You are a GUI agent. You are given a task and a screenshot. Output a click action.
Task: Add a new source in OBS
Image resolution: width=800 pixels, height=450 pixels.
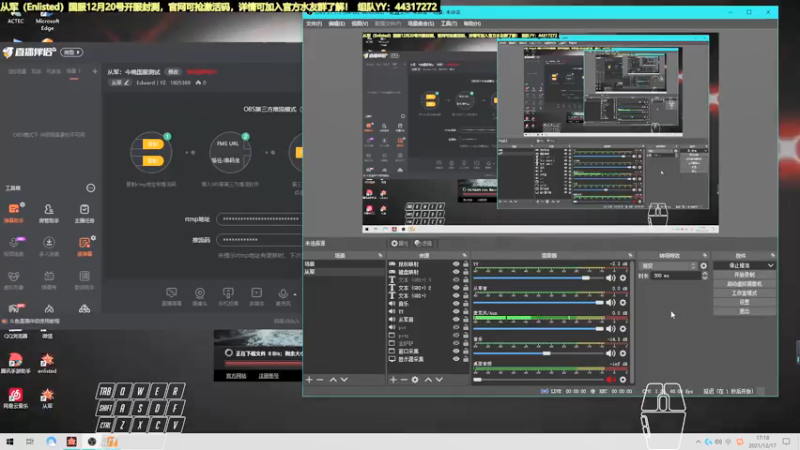[x=393, y=380]
